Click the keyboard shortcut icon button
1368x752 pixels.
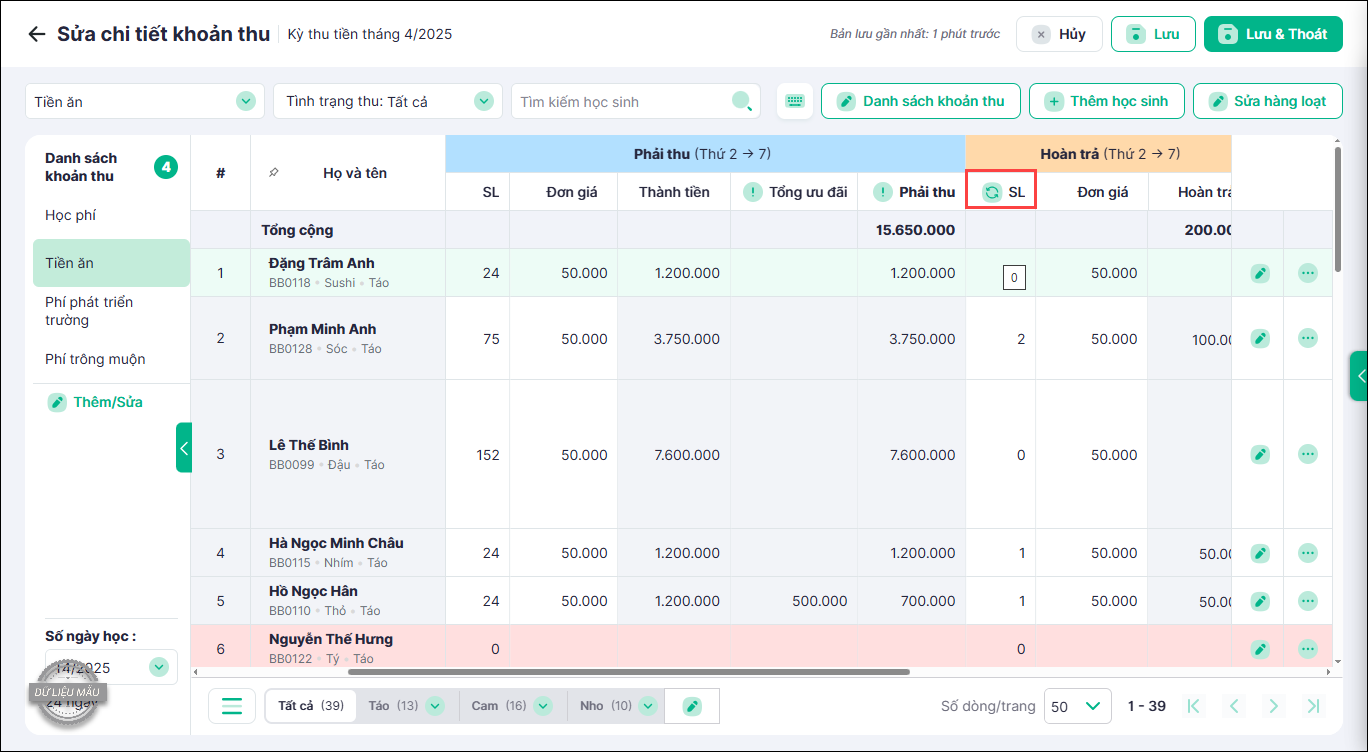795,101
